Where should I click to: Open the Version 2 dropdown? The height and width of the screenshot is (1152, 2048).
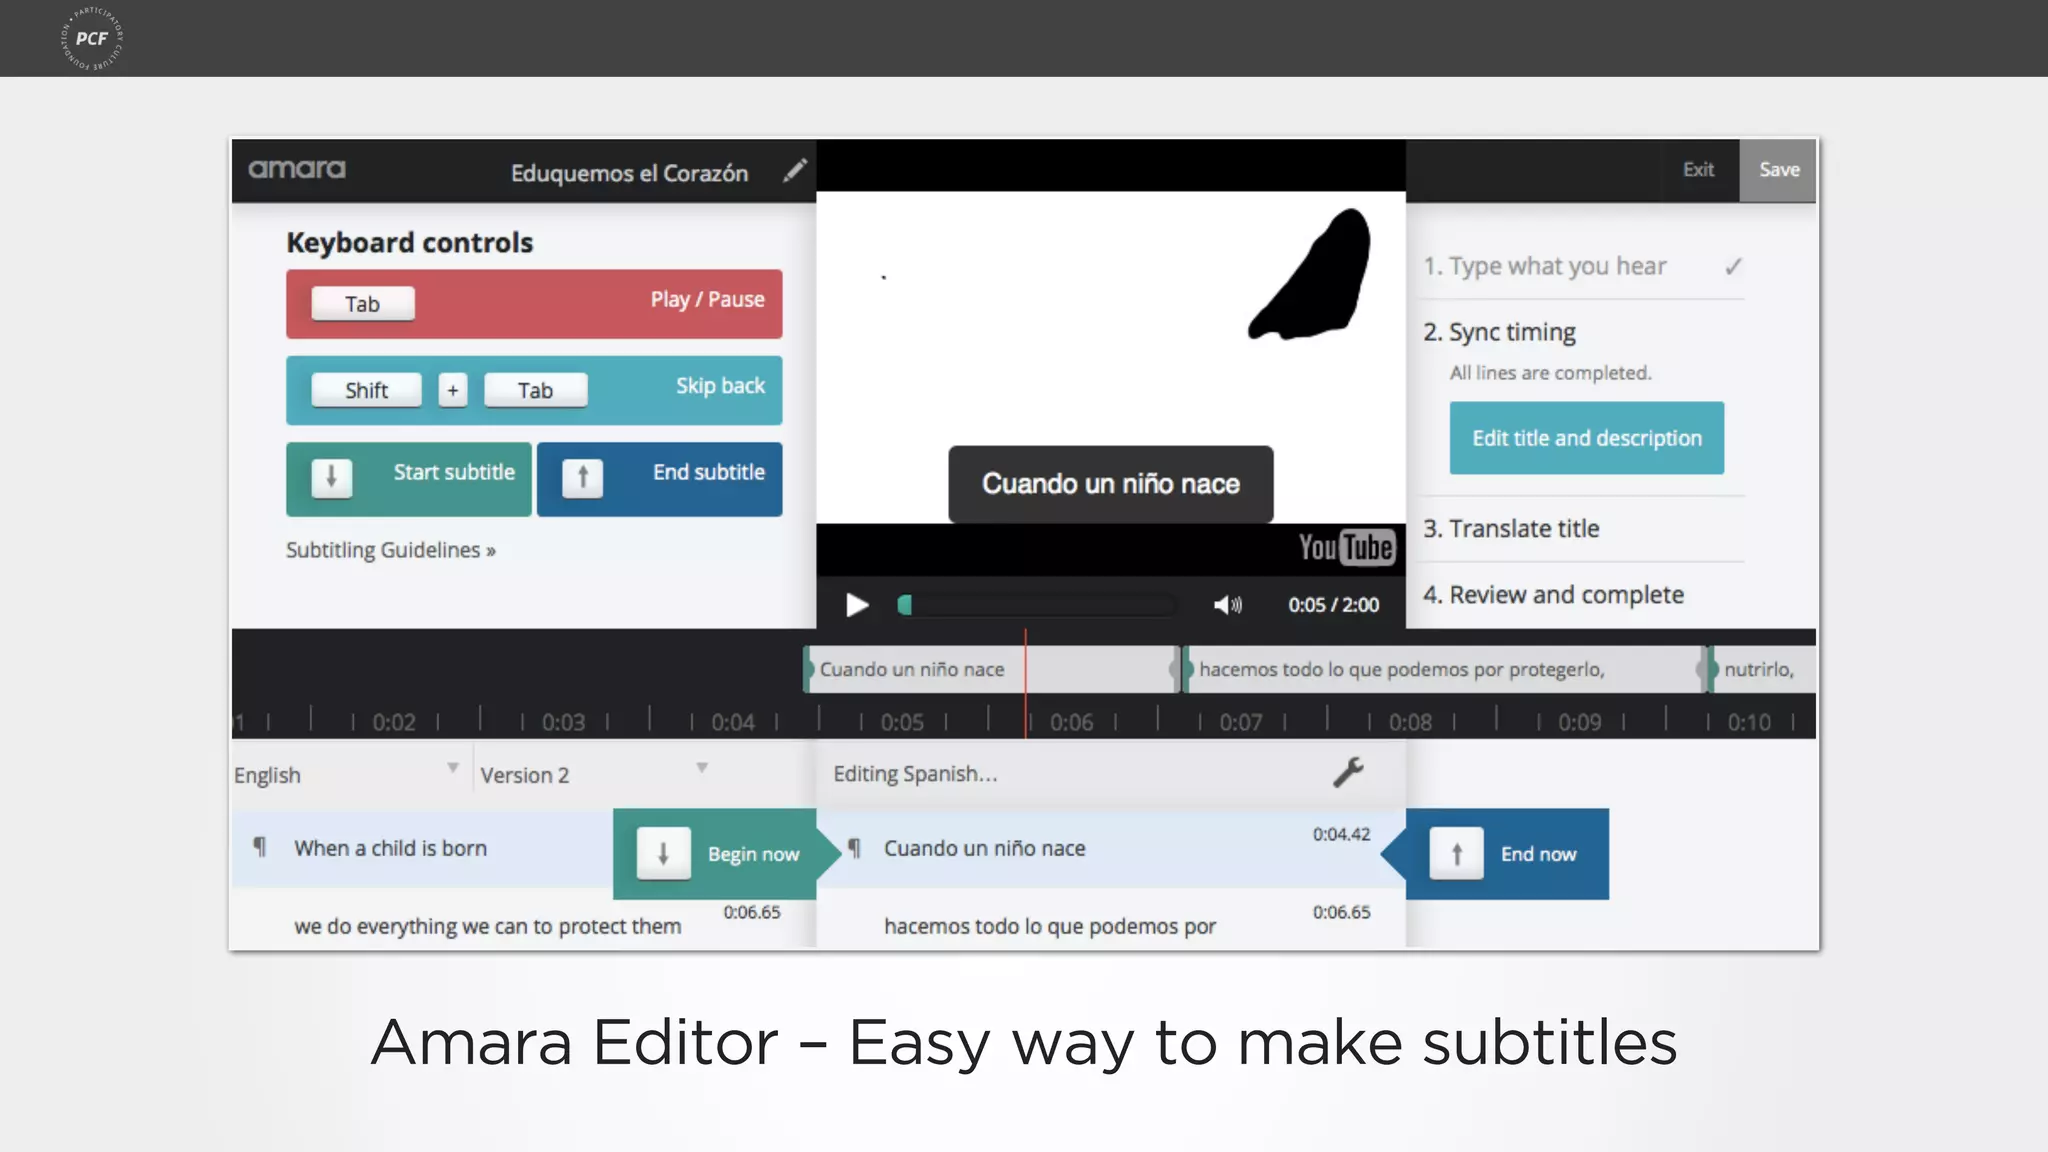pyautogui.click(x=595, y=774)
